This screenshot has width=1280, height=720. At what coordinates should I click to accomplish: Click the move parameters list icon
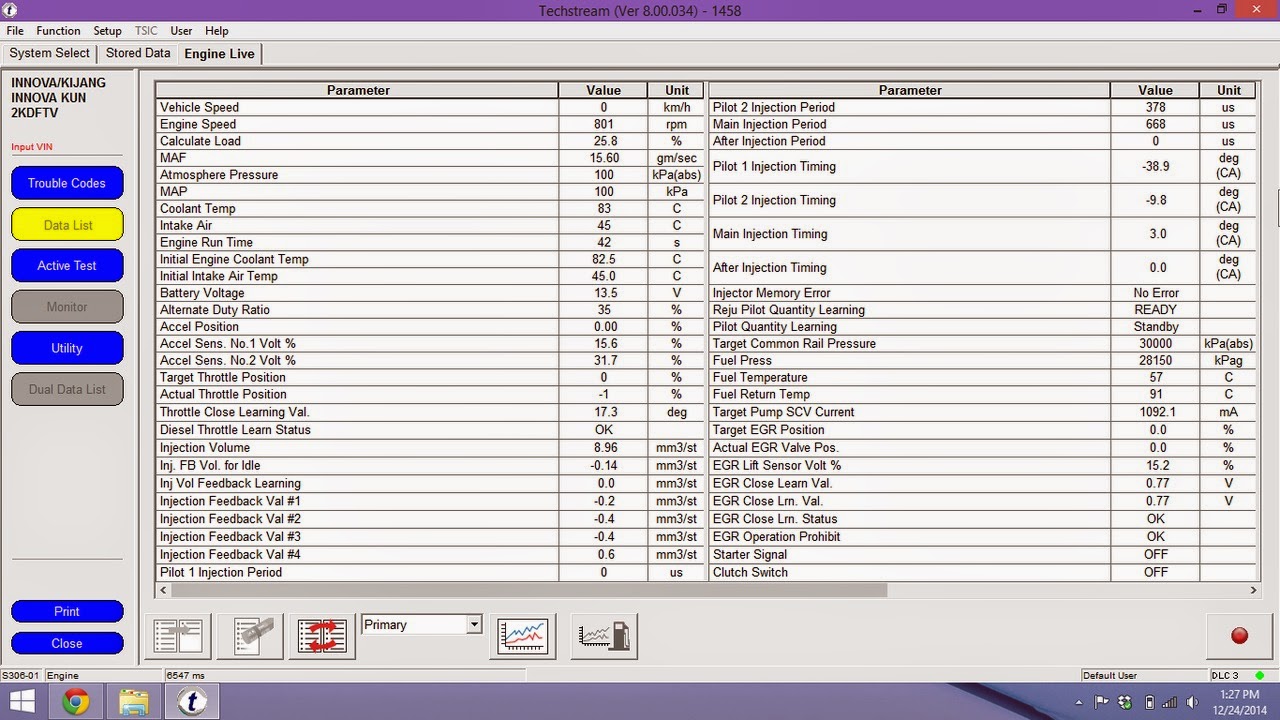tap(178, 635)
